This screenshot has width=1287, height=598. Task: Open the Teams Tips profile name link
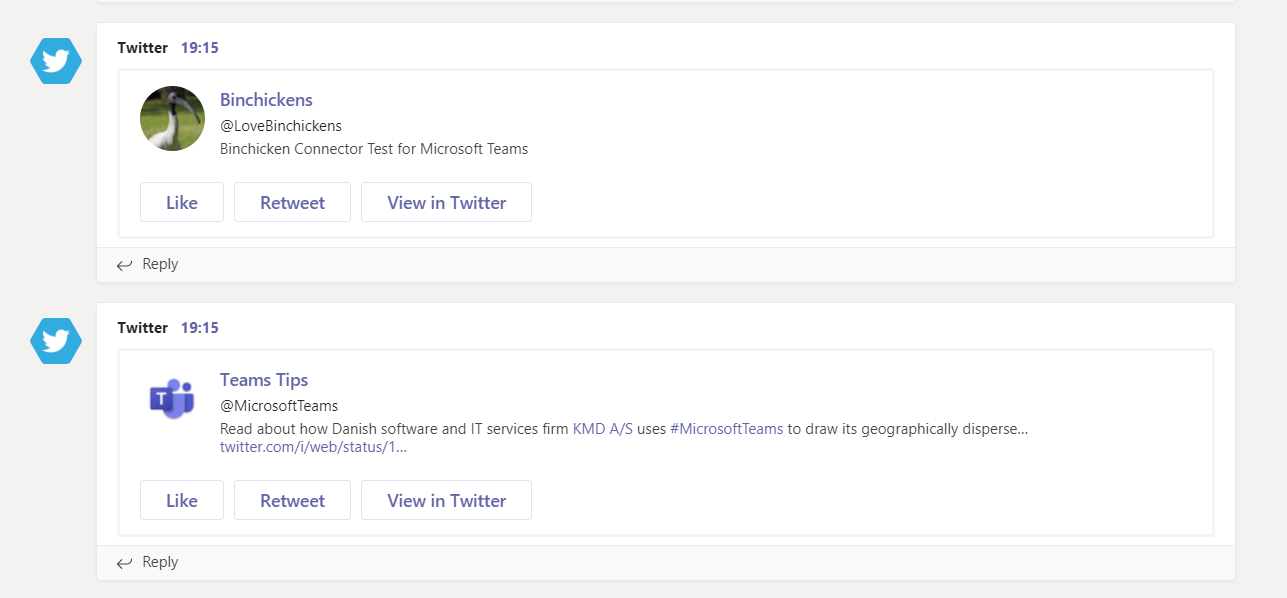[x=264, y=380]
